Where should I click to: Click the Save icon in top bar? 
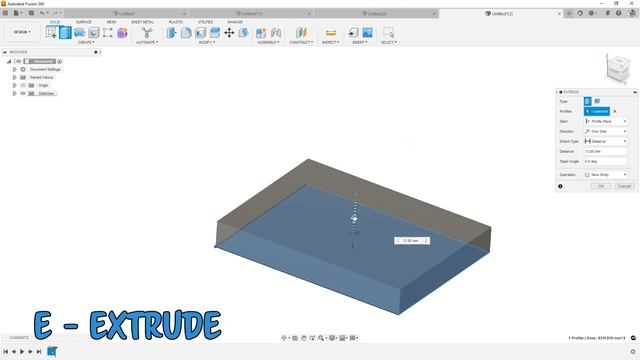[31, 13]
